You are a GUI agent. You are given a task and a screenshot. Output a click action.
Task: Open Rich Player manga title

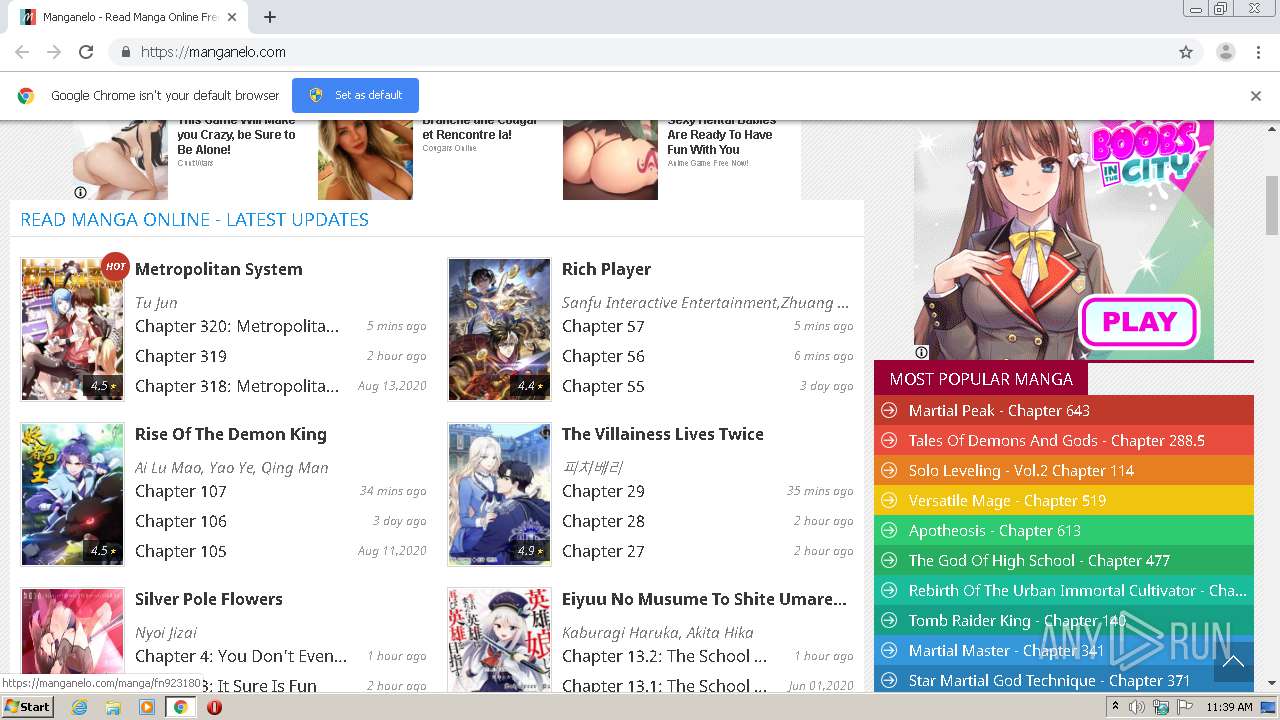click(x=606, y=269)
